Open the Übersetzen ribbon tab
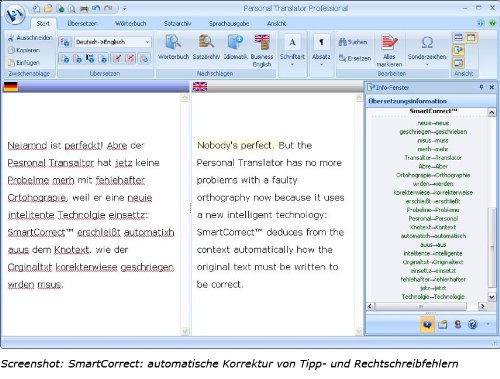 point(82,23)
